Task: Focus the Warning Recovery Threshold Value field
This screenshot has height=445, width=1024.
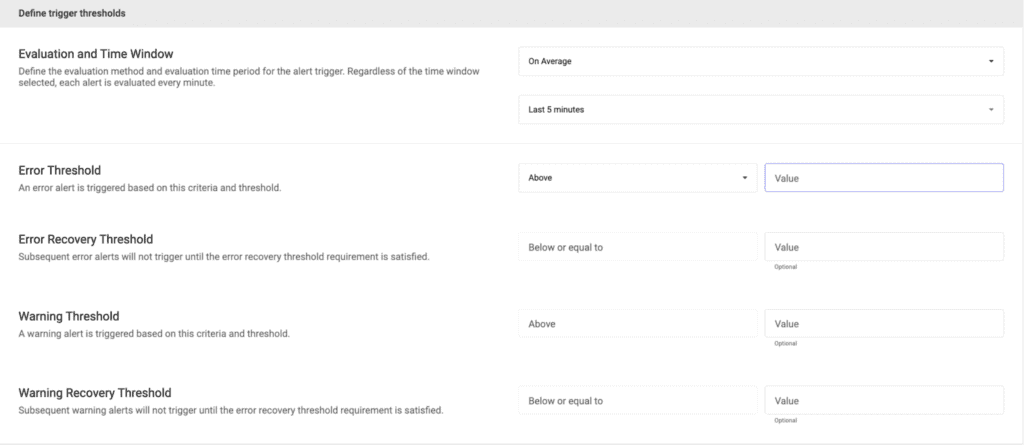Action: tap(884, 401)
